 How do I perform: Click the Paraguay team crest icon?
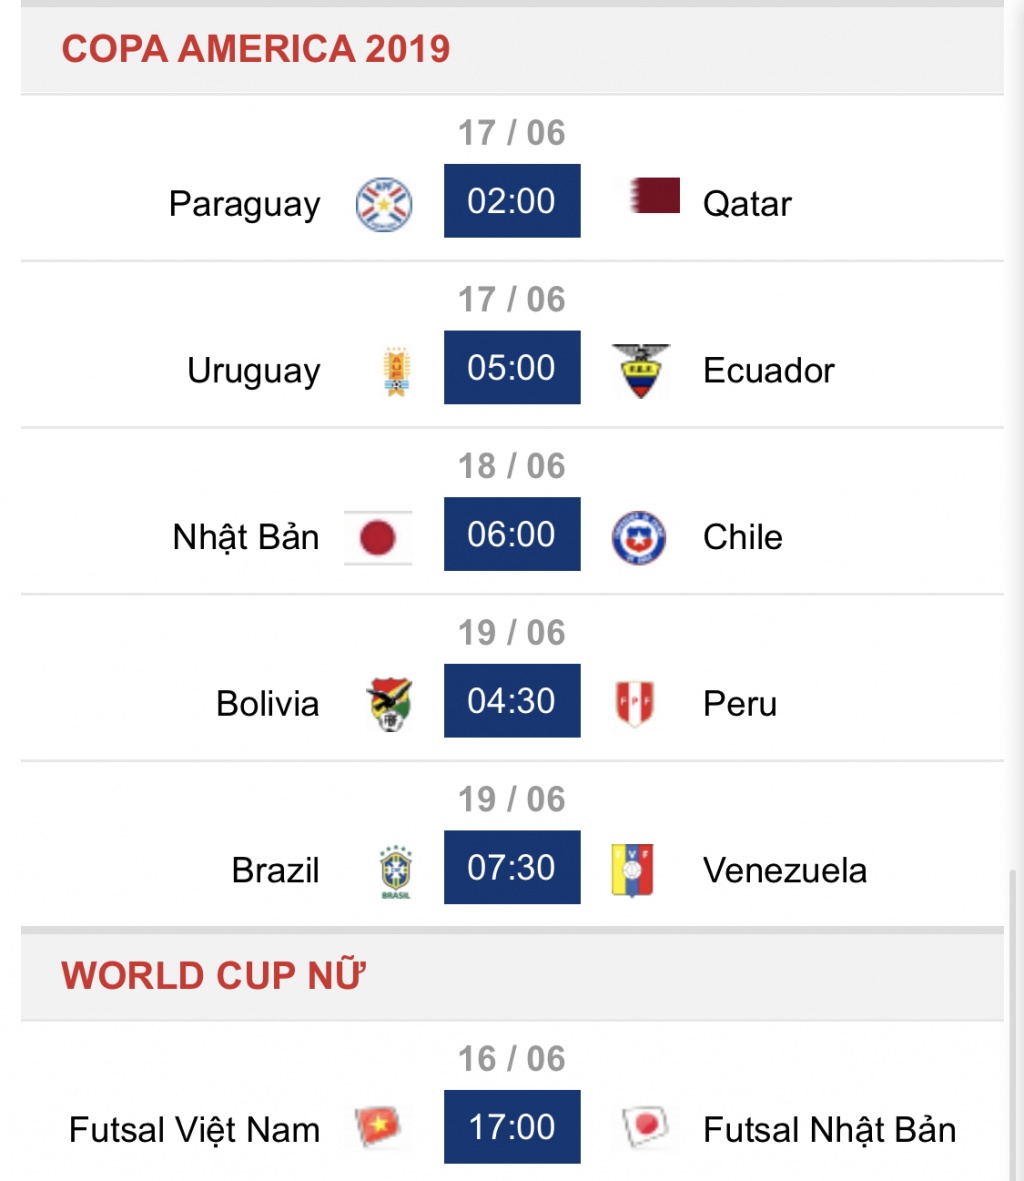(384, 204)
